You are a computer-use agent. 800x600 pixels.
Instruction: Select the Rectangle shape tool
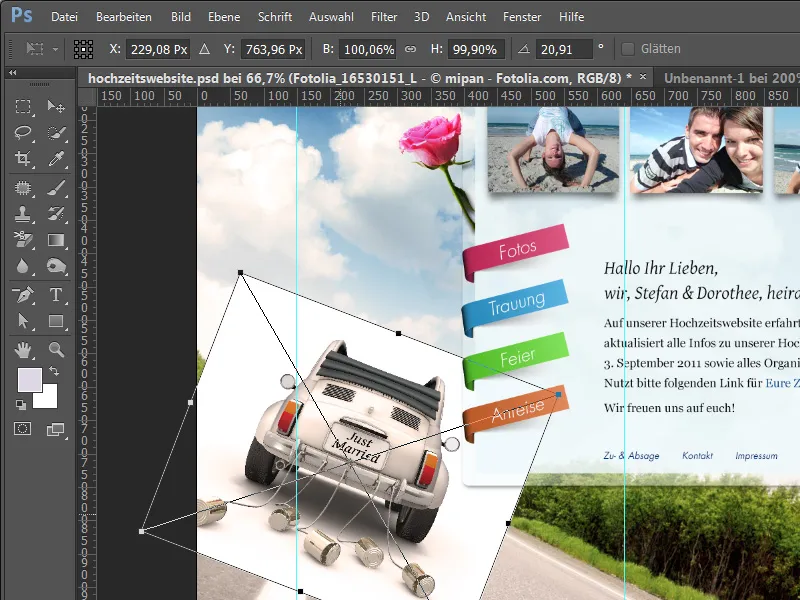coord(56,321)
